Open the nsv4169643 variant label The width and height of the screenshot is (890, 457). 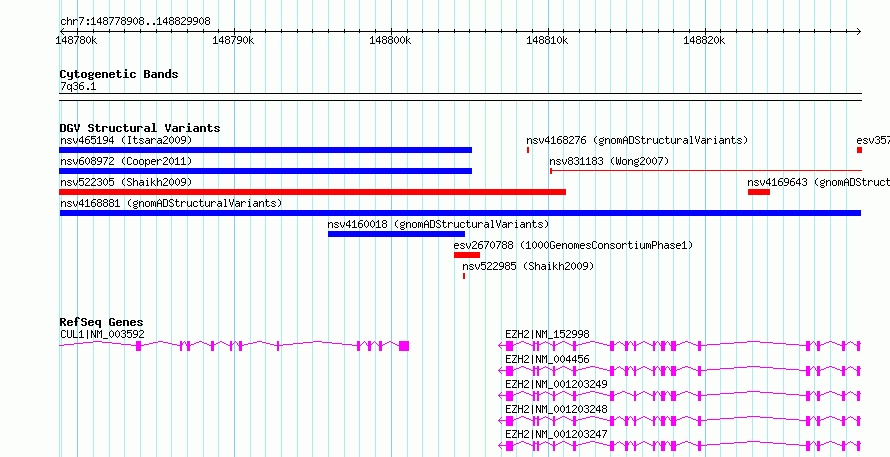pyautogui.click(x=818, y=182)
